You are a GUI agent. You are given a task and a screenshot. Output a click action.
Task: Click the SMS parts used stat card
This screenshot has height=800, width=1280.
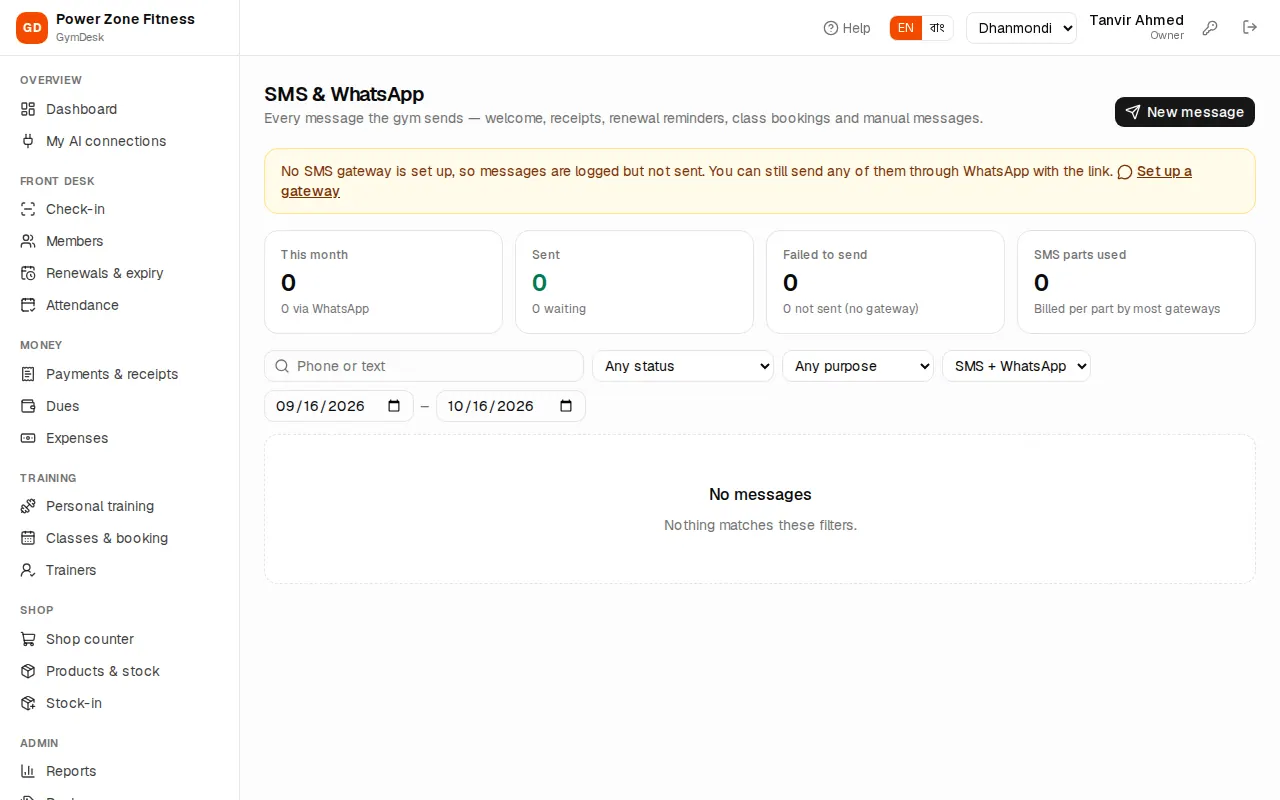tap(1136, 282)
